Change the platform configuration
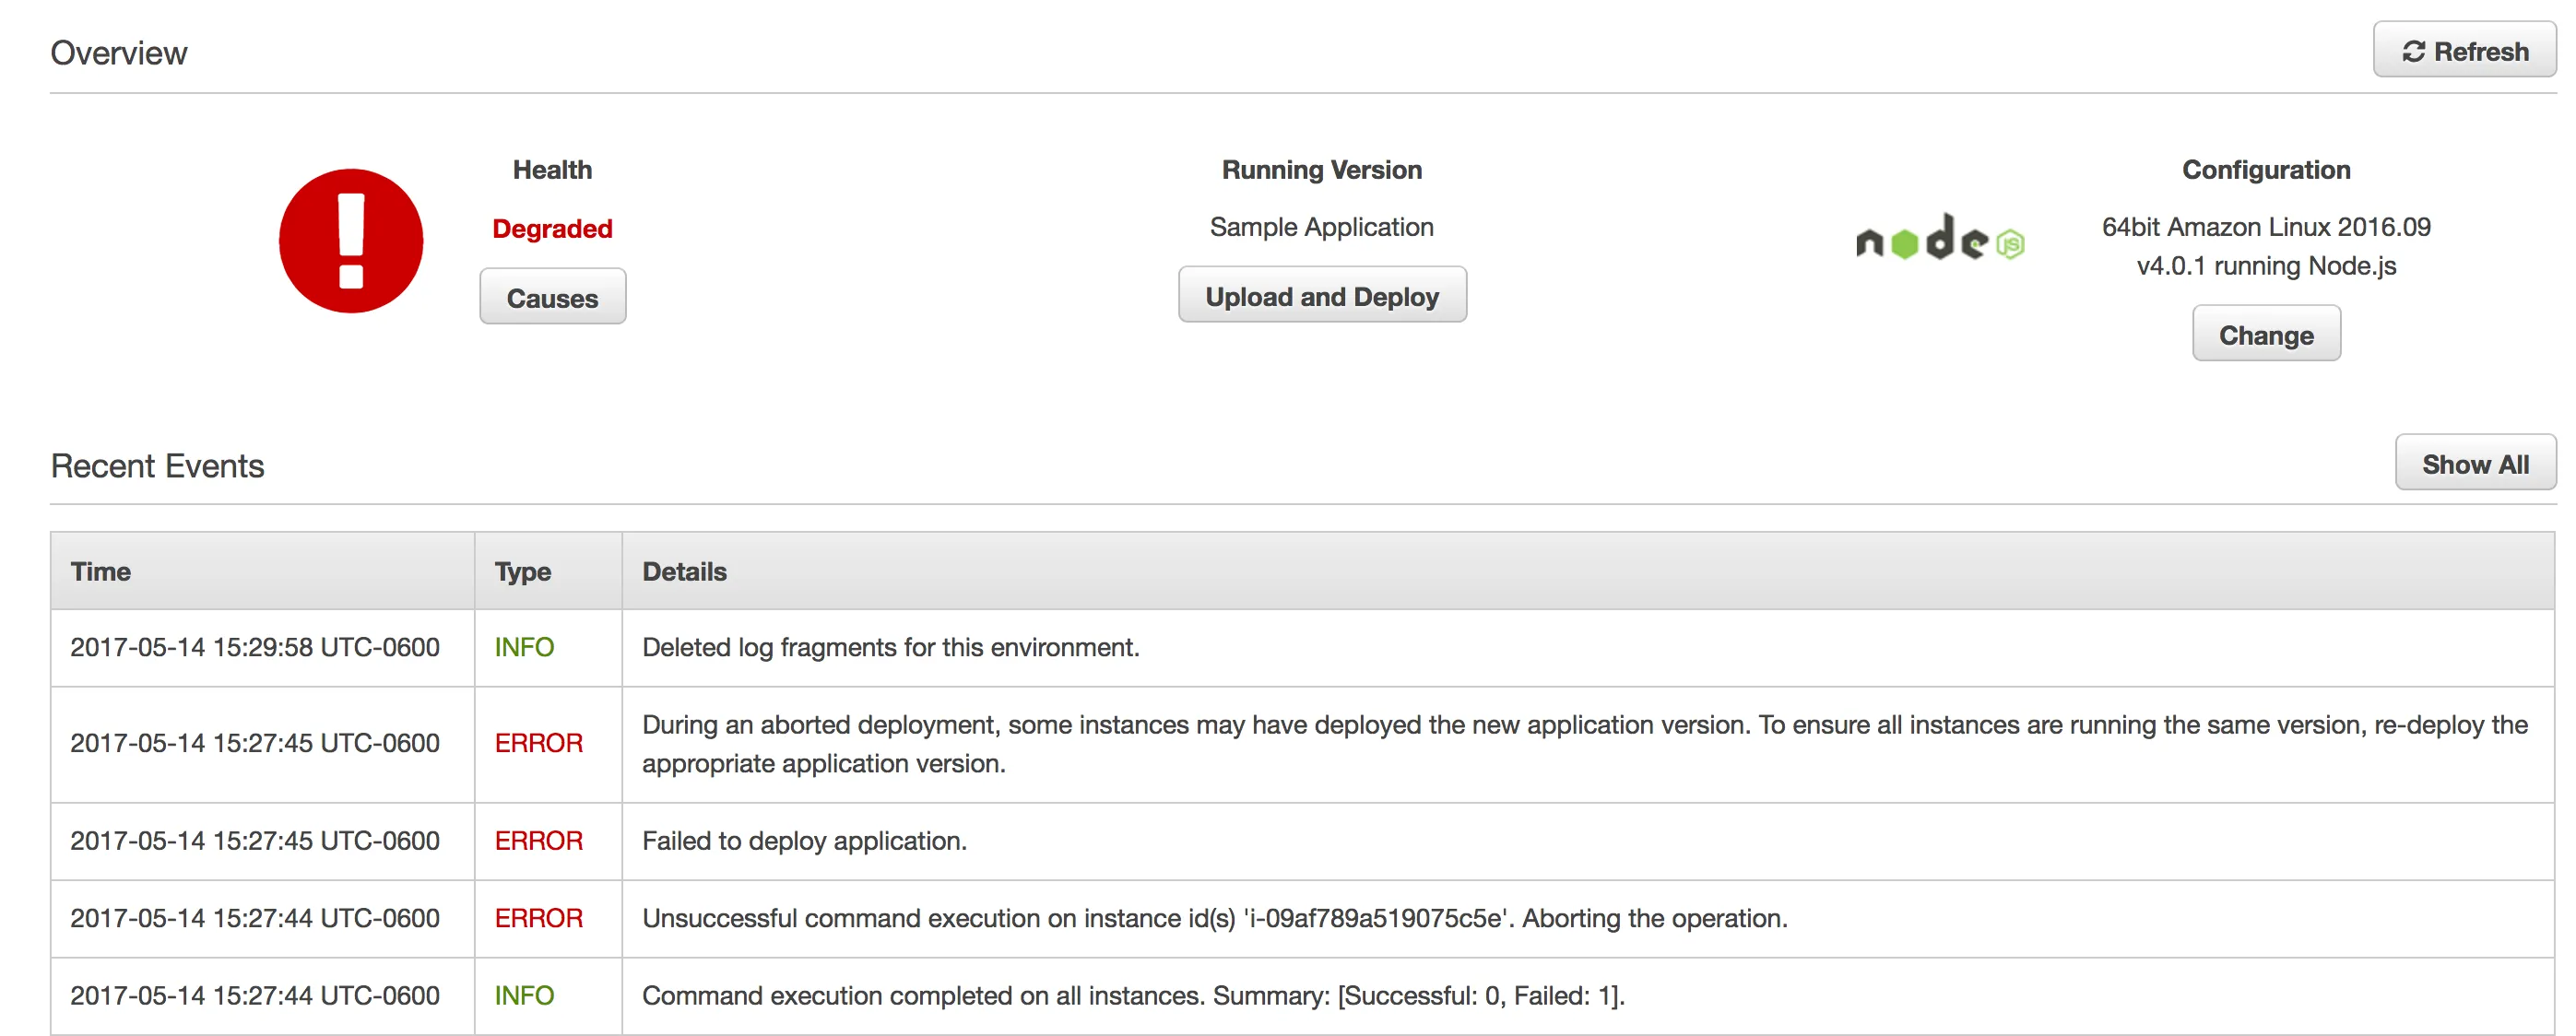The width and height of the screenshot is (2576, 1036). [2265, 335]
